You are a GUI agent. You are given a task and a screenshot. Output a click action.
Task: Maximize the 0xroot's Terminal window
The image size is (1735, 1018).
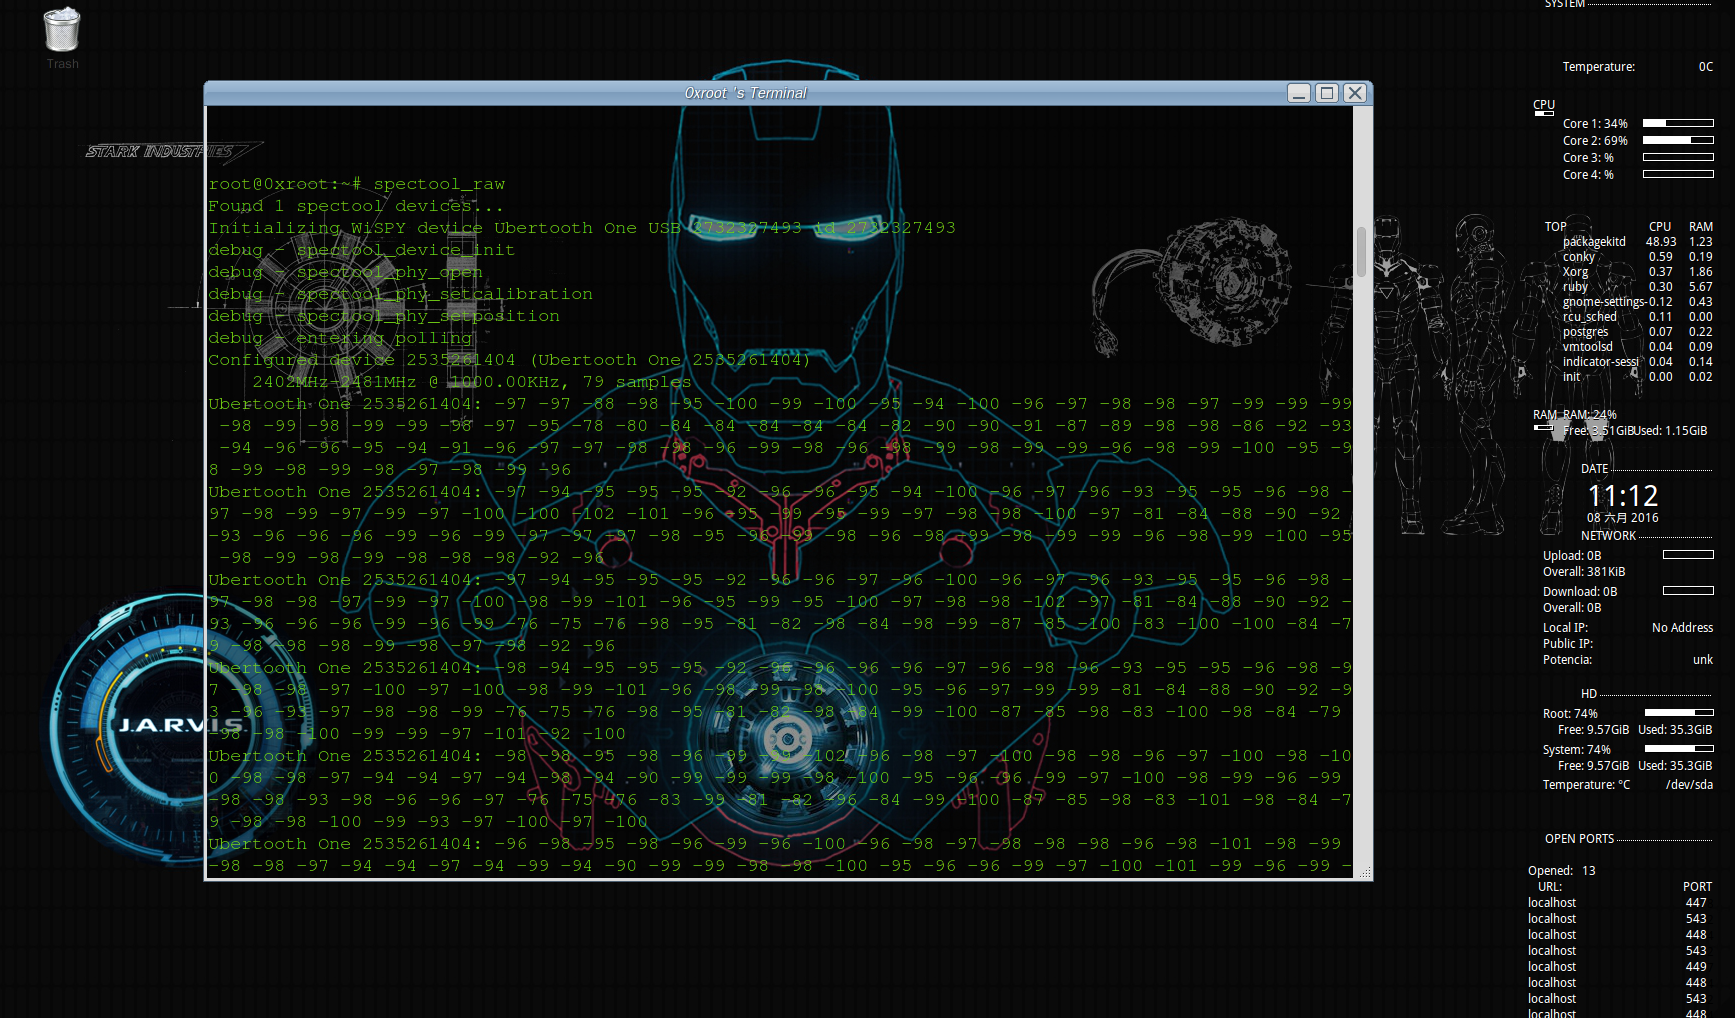click(1327, 93)
